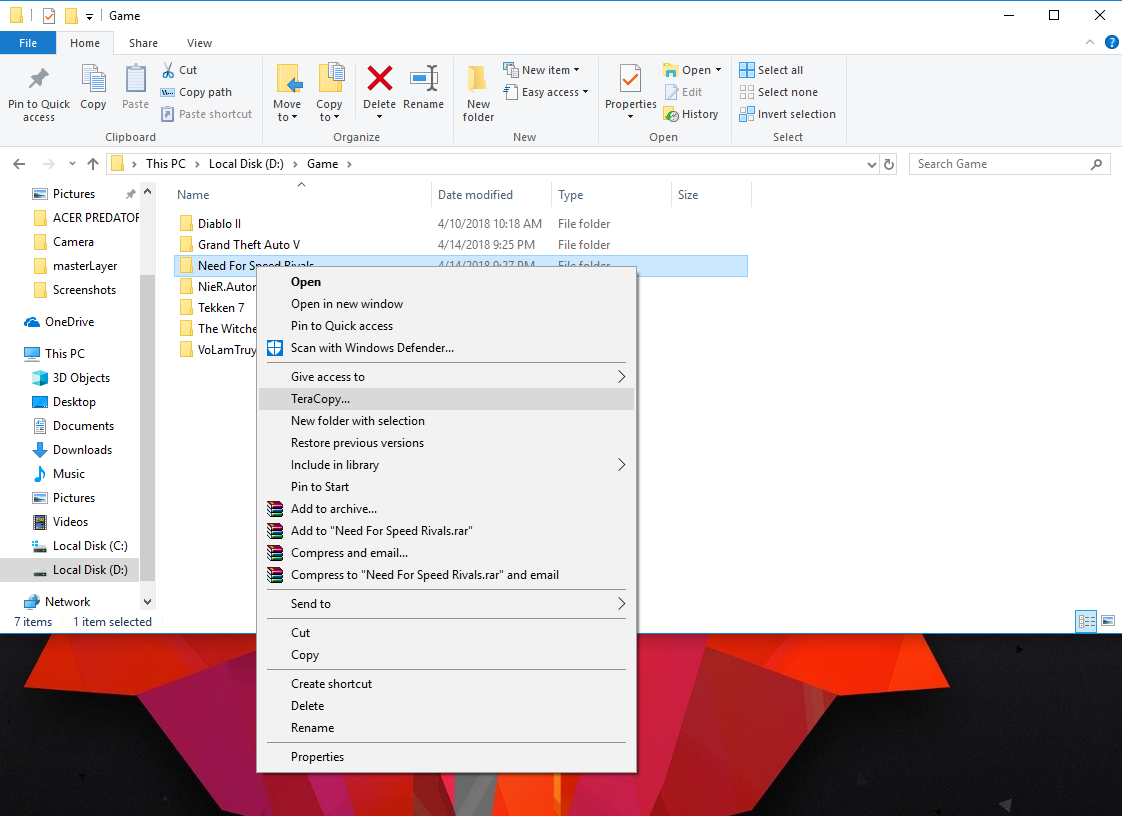Choose Create shortcut from context menu
Image resolution: width=1122 pixels, height=816 pixels.
point(447,684)
